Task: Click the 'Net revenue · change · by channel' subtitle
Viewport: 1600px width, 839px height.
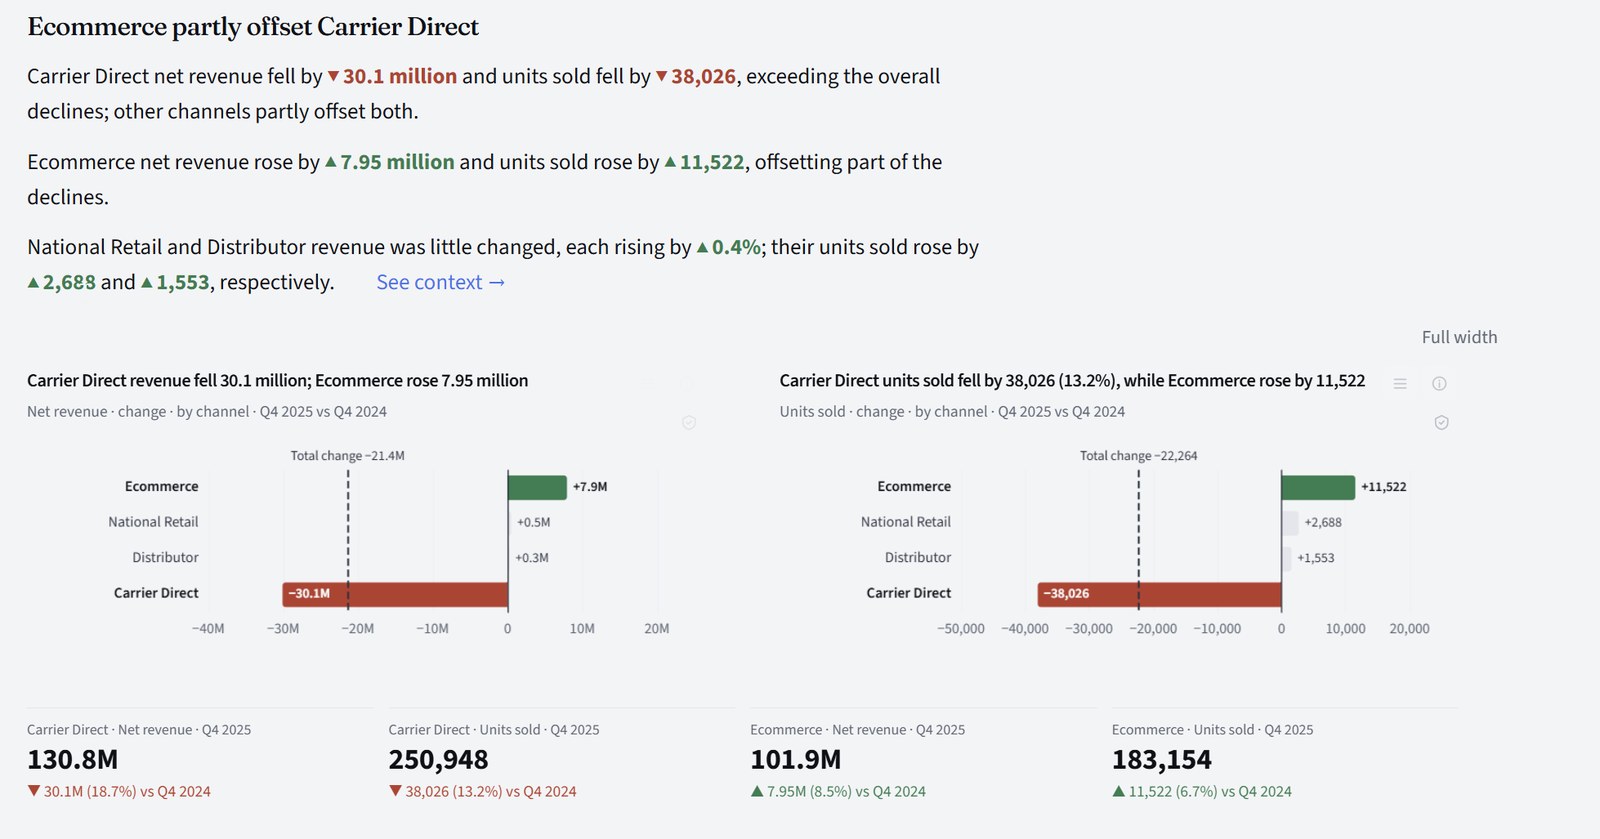Action: 207,412
